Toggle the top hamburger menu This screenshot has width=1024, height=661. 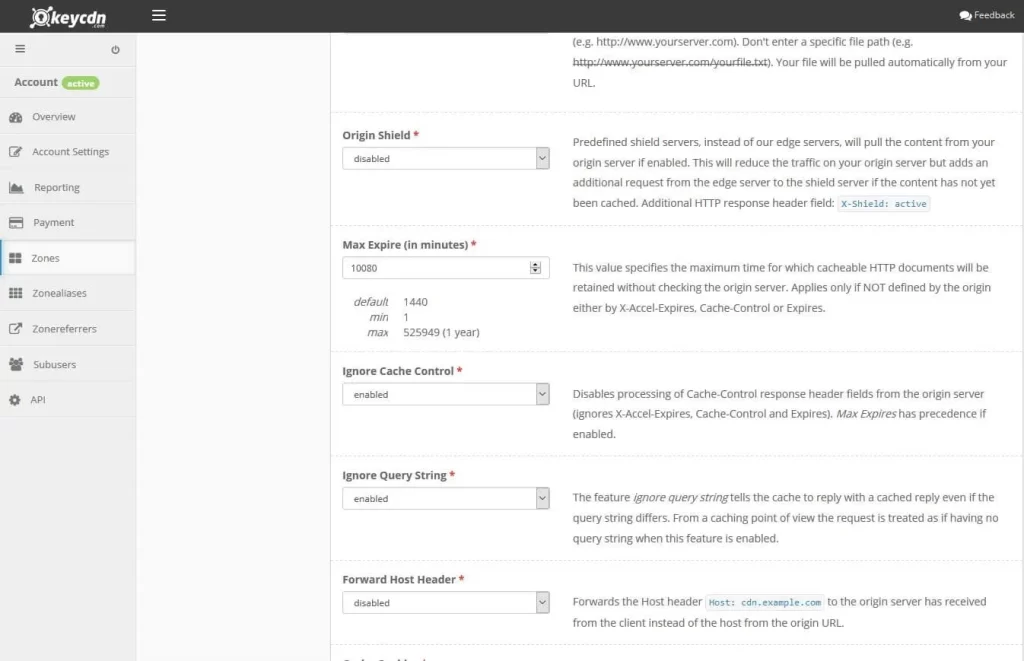[159, 15]
